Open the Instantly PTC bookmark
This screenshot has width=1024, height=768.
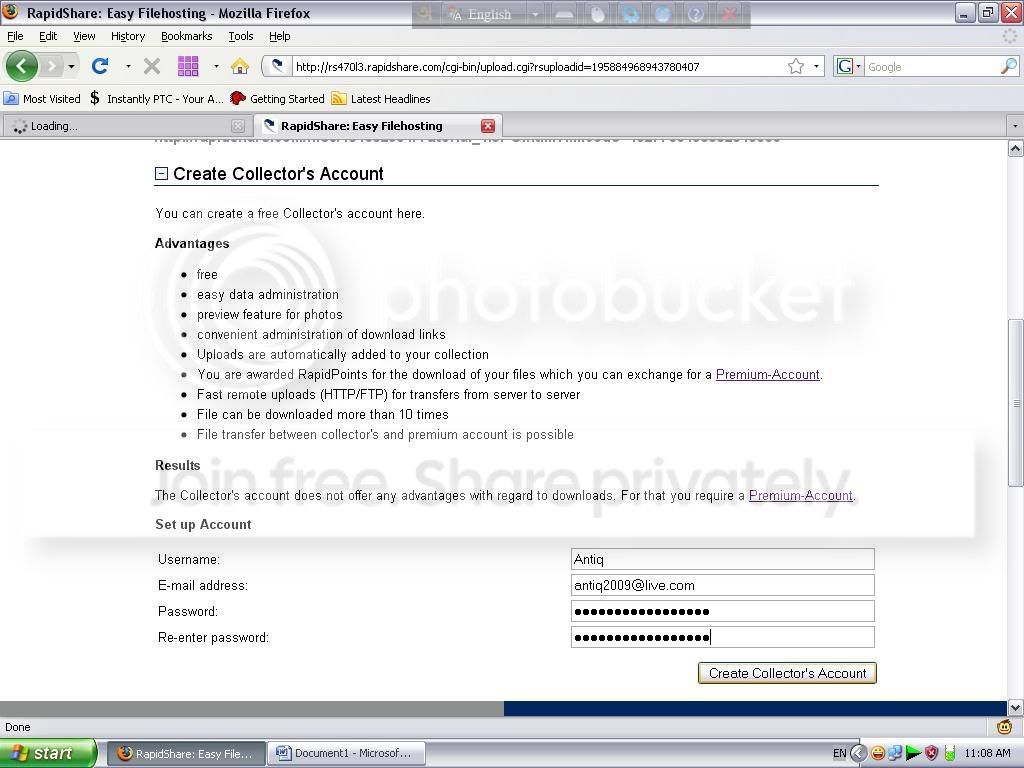(157, 99)
